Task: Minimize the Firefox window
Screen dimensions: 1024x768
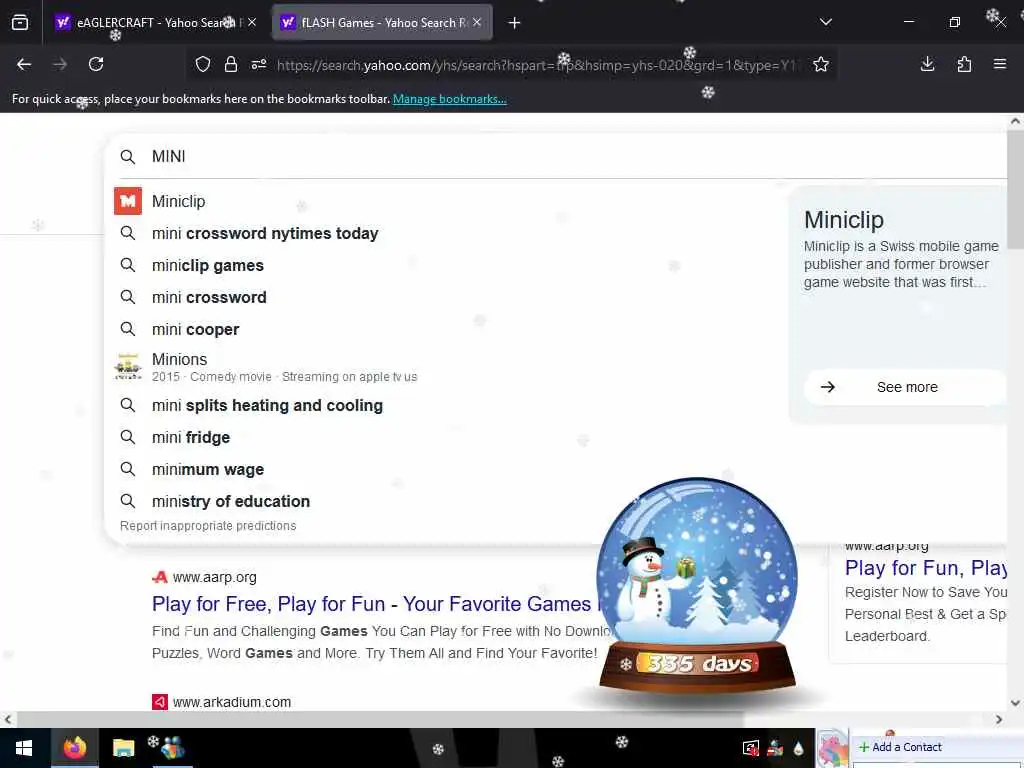Action: point(908,22)
